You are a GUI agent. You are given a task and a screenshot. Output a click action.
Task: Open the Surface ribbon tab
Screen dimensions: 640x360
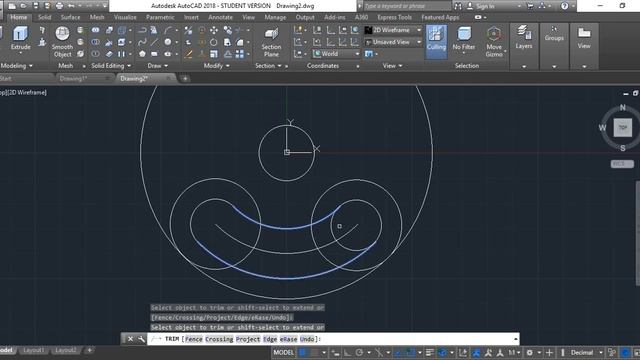(70, 17)
